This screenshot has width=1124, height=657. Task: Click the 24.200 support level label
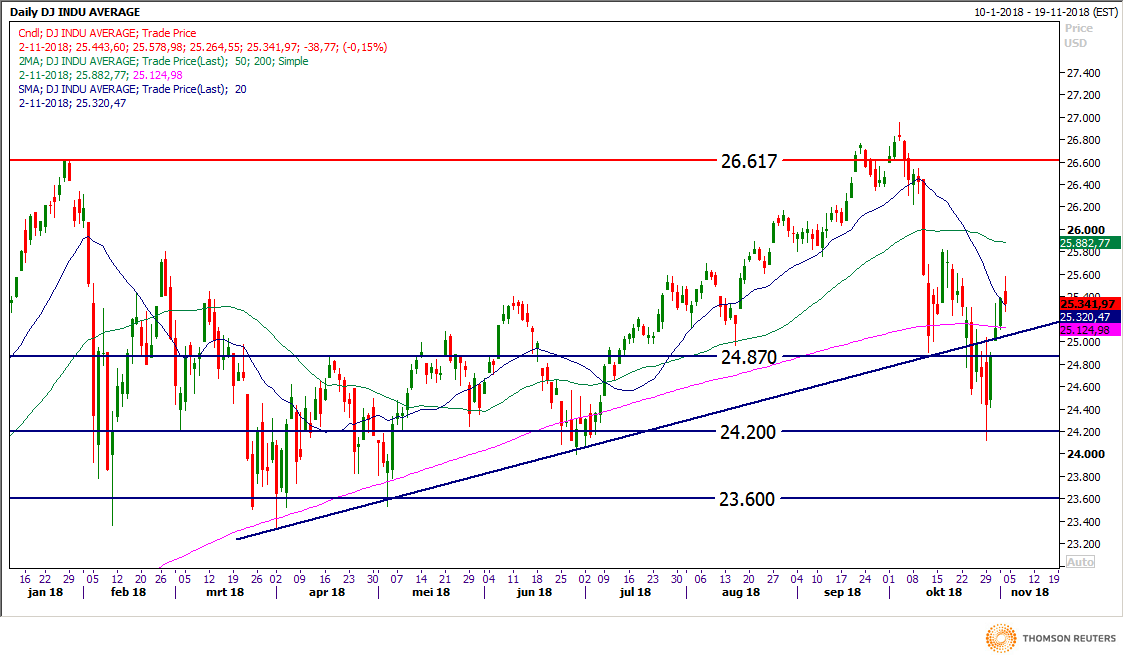(748, 432)
